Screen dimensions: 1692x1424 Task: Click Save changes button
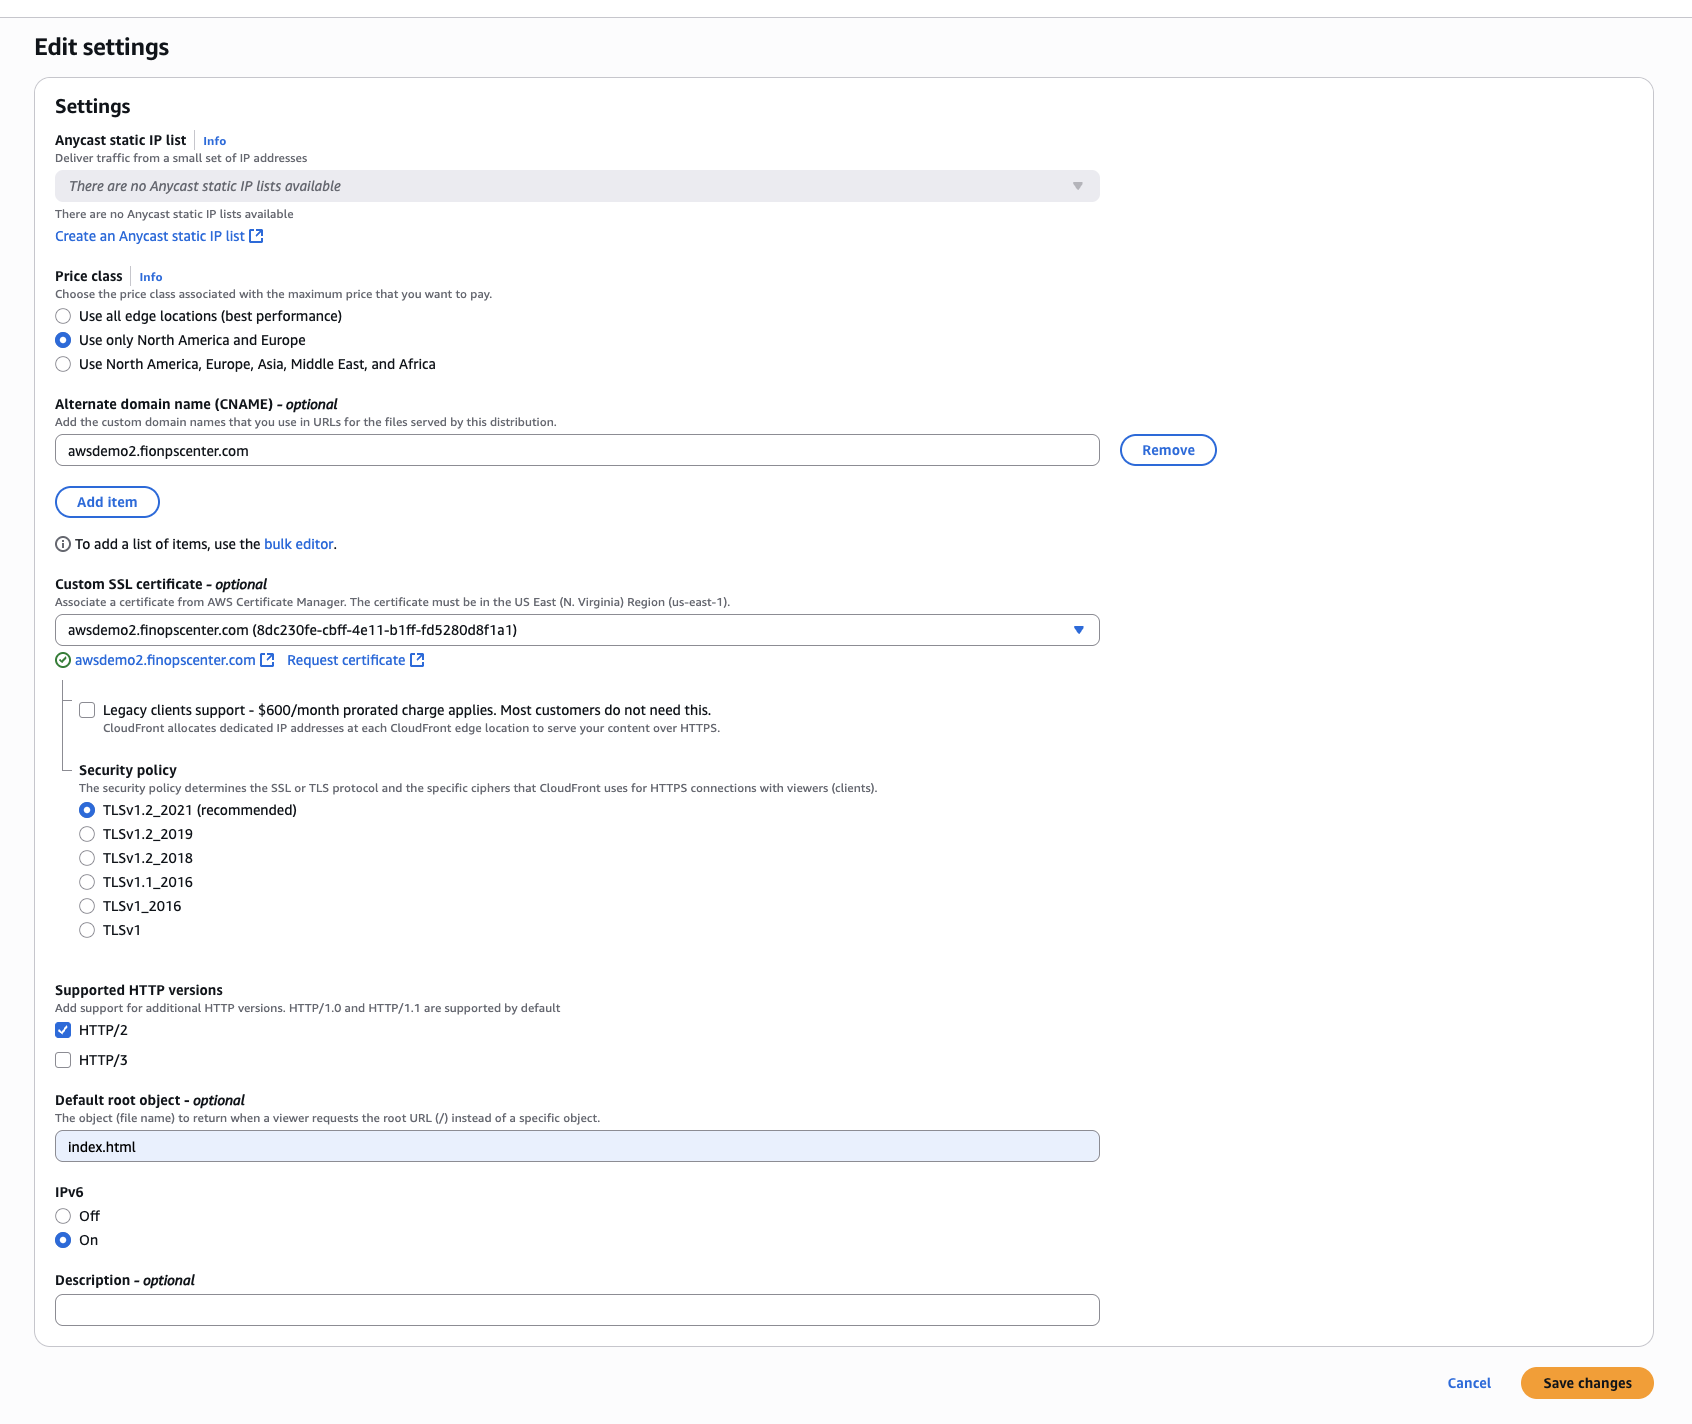pyautogui.click(x=1586, y=1383)
